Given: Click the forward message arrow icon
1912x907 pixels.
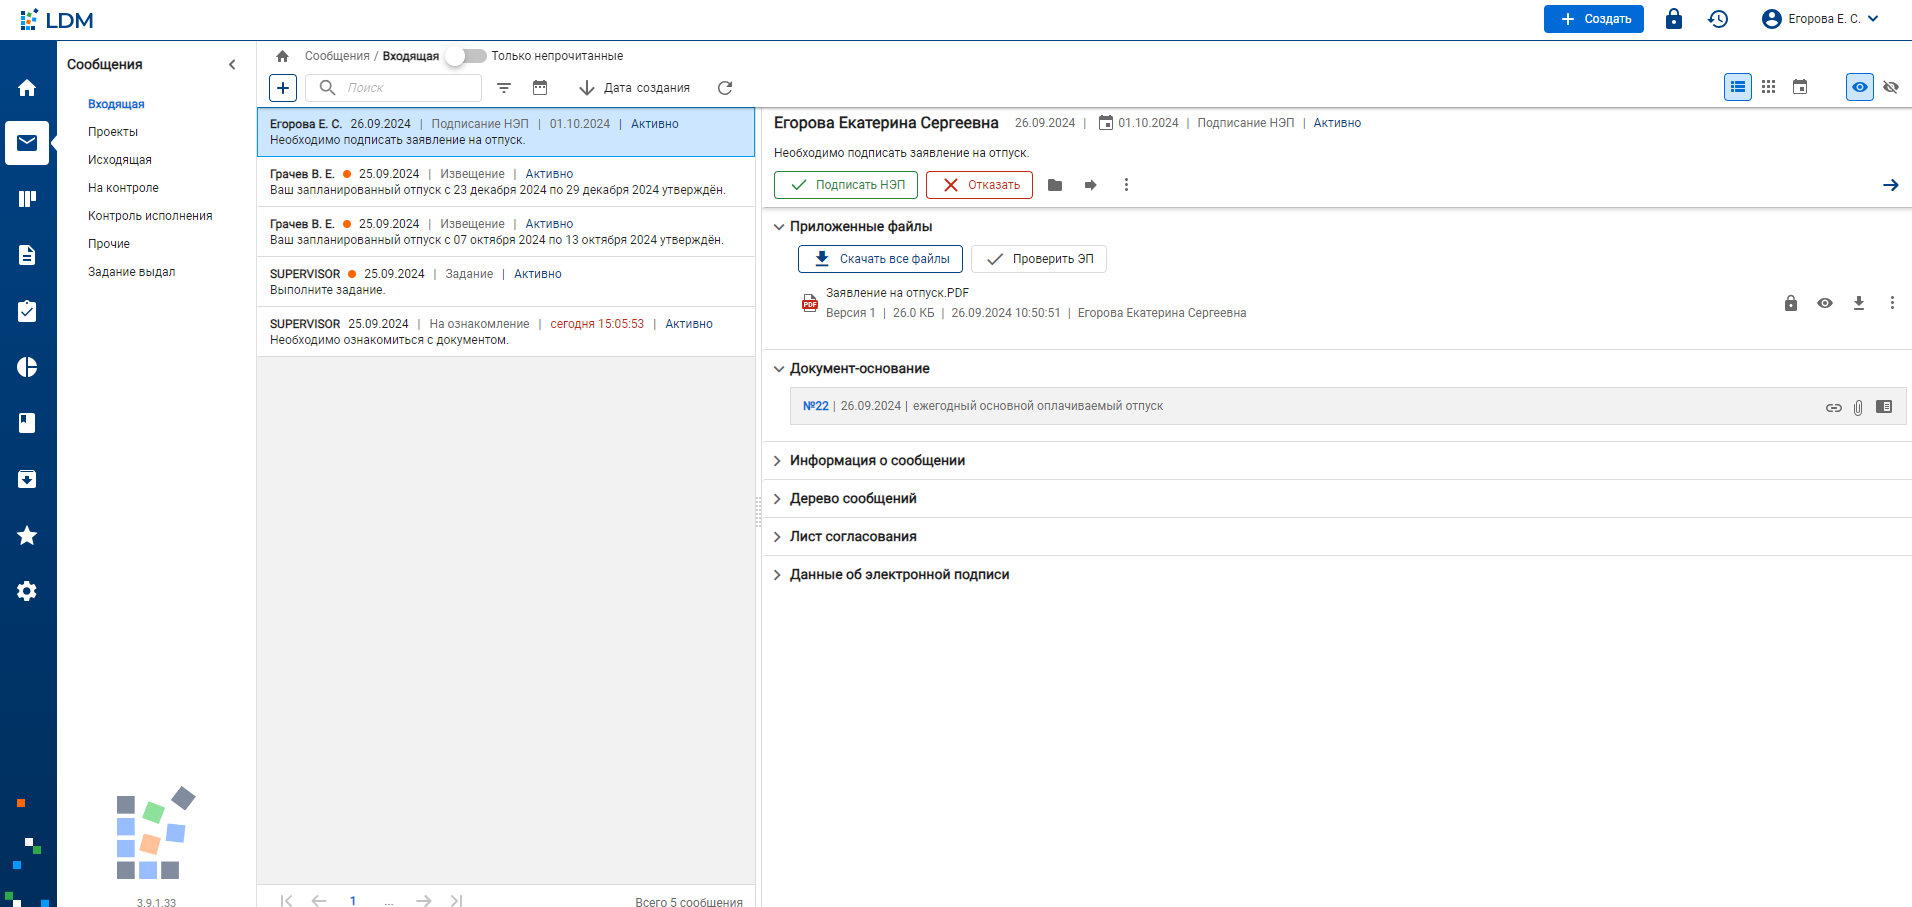Looking at the screenshot, I should pyautogui.click(x=1090, y=185).
